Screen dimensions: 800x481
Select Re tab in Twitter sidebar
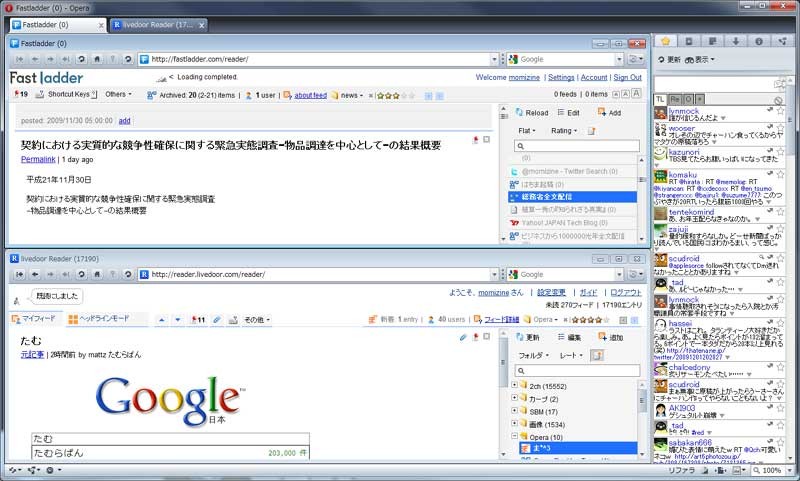click(674, 99)
